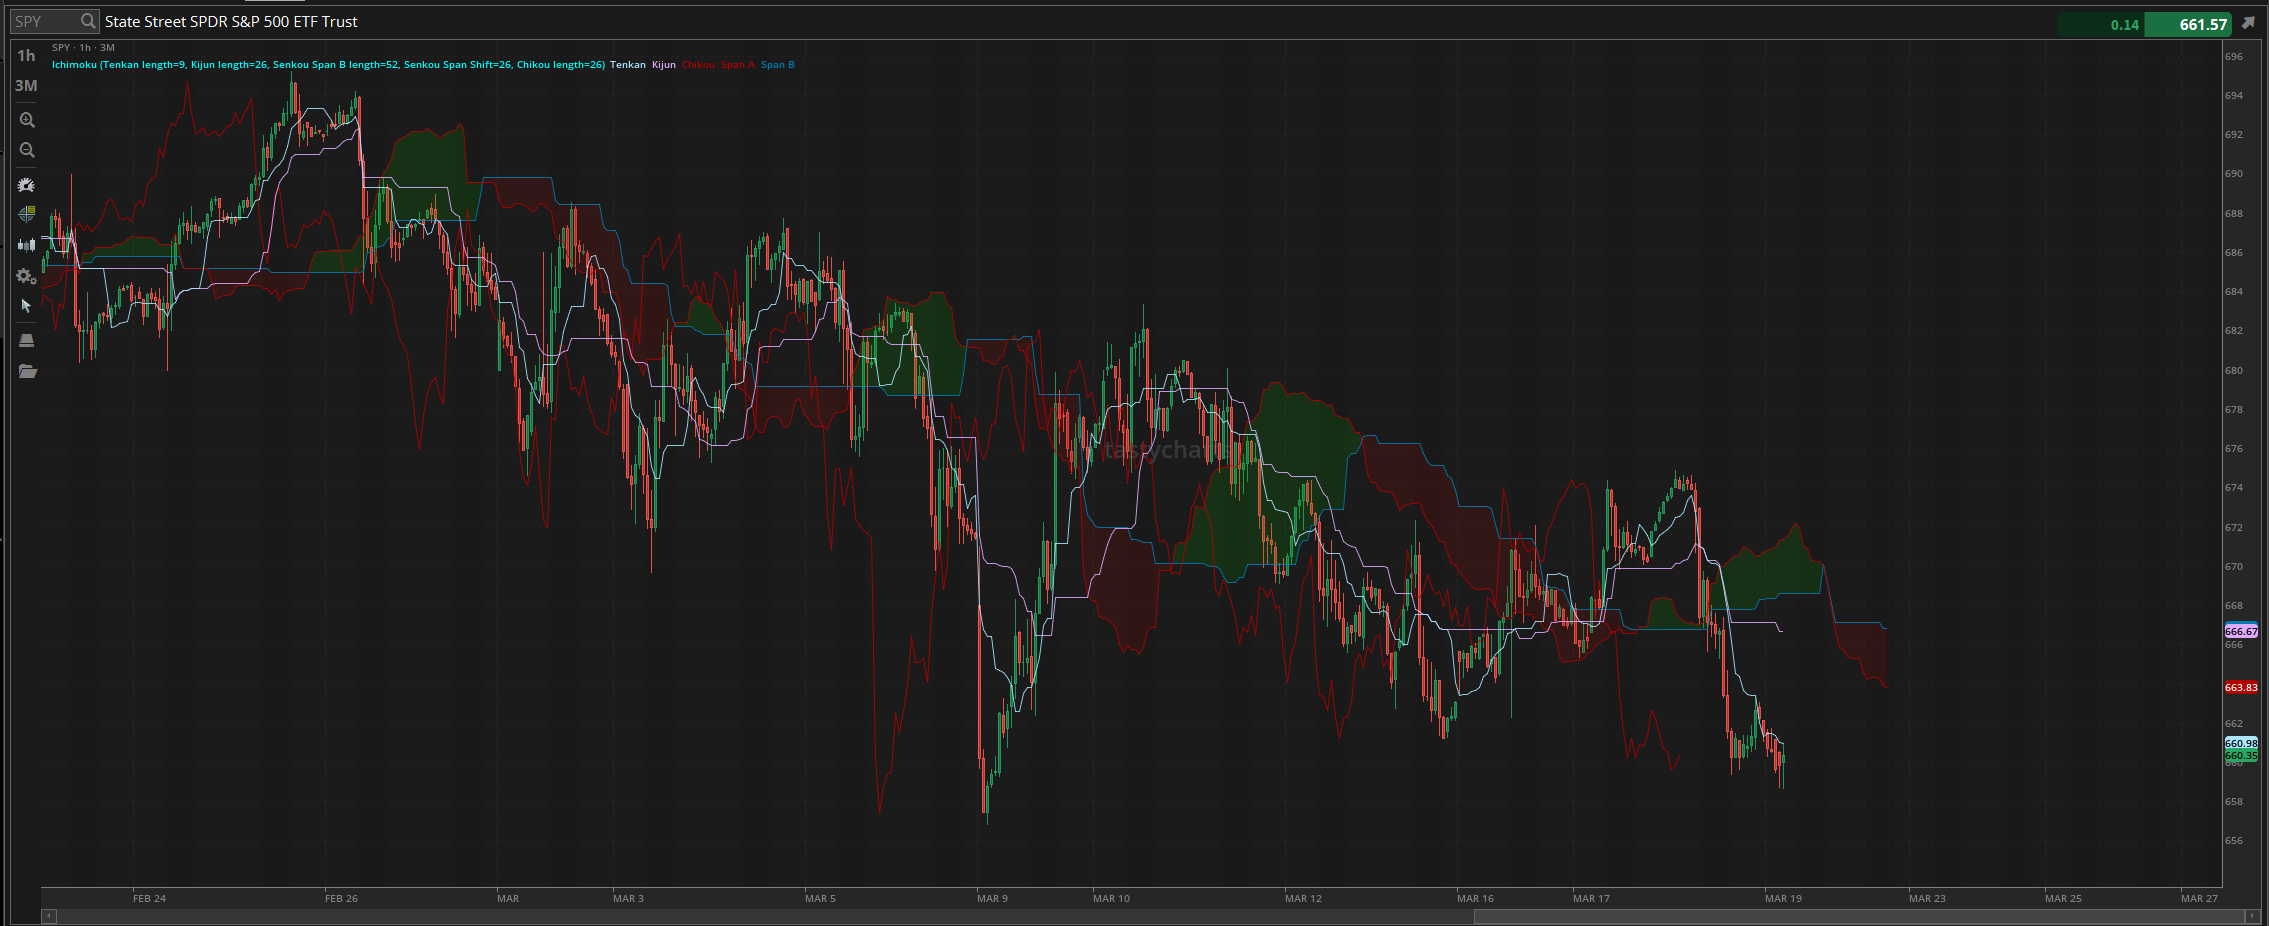Click the 666.67 Kijun price tag
The height and width of the screenshot is (926, 2269).
point(2241,631)
